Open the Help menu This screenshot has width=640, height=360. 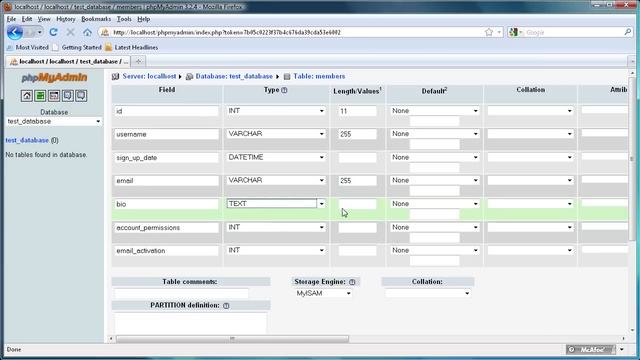pos(144,19)
